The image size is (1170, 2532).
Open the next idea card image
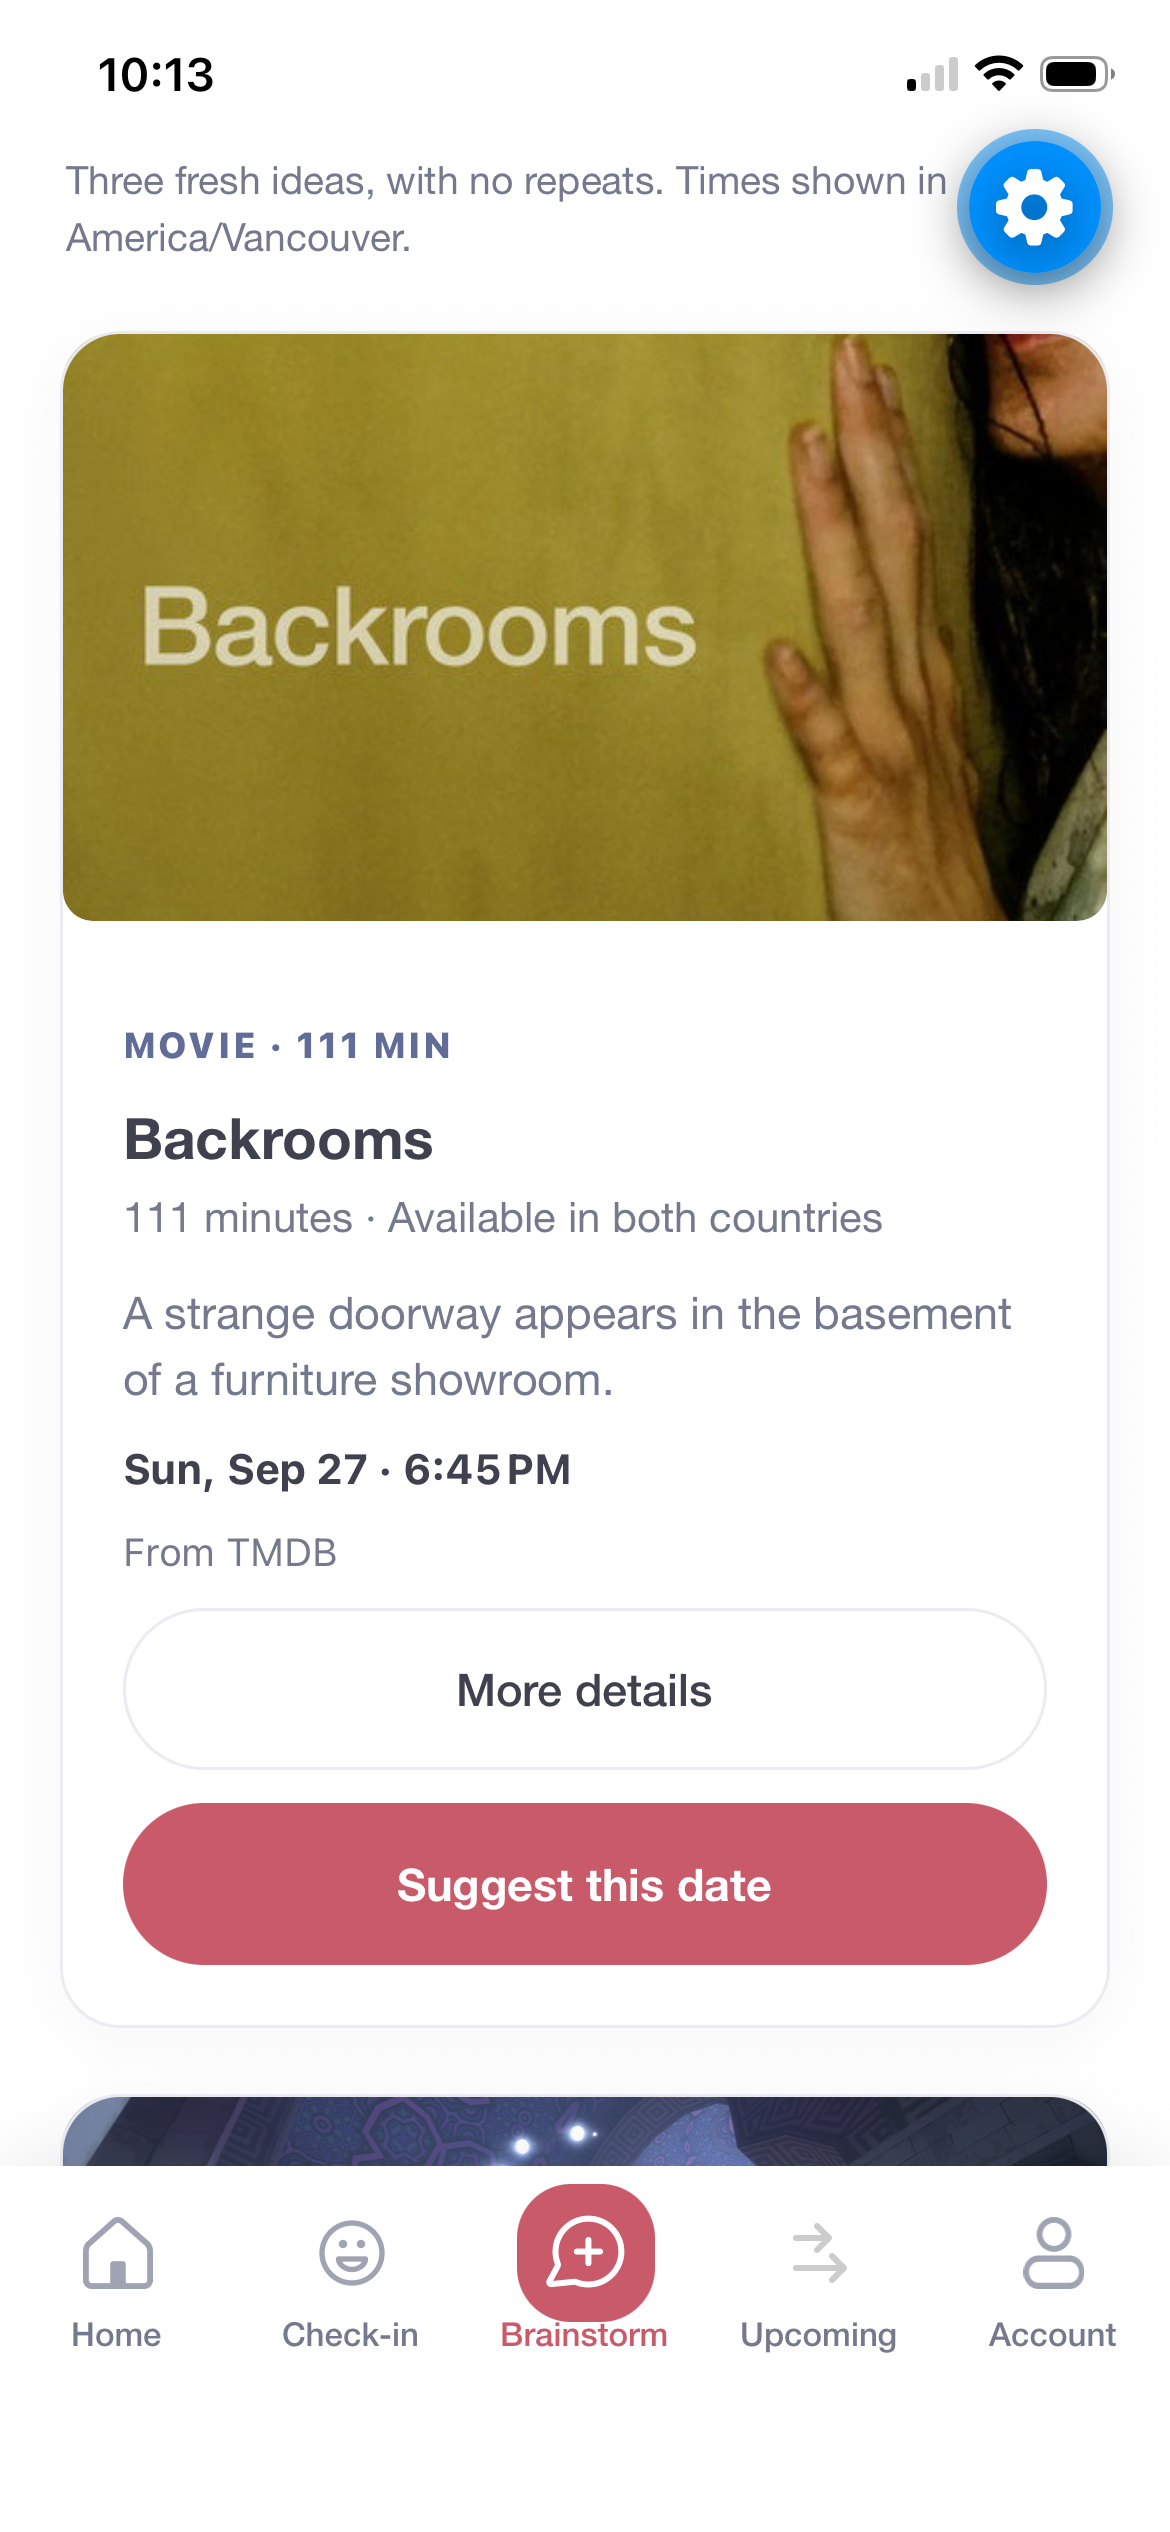585,2131
